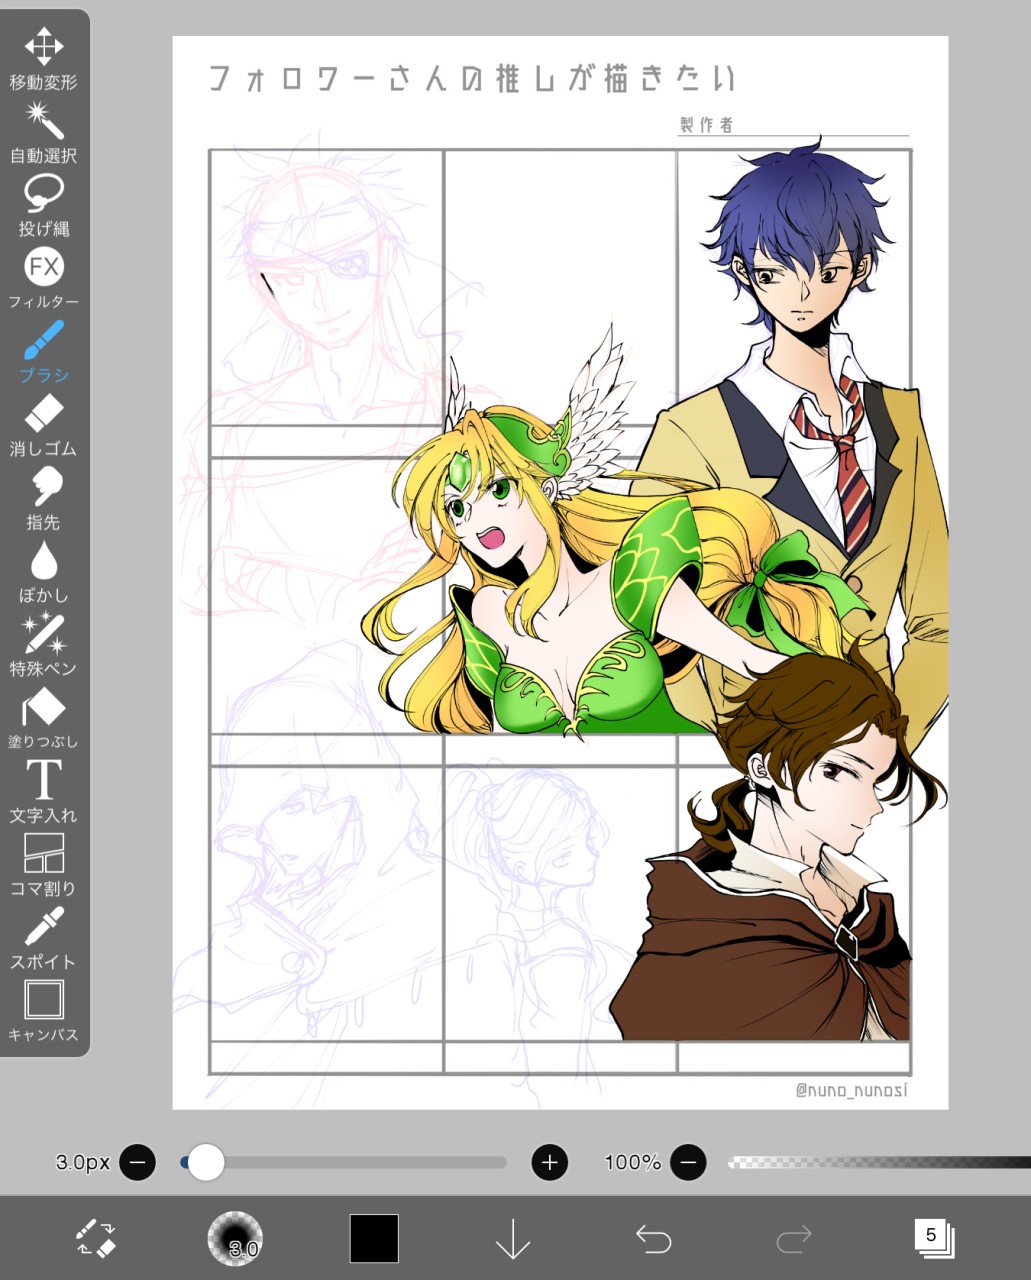Open the black color swatch
Screen dimensions: 1031x1280
tap(374, 1239)
